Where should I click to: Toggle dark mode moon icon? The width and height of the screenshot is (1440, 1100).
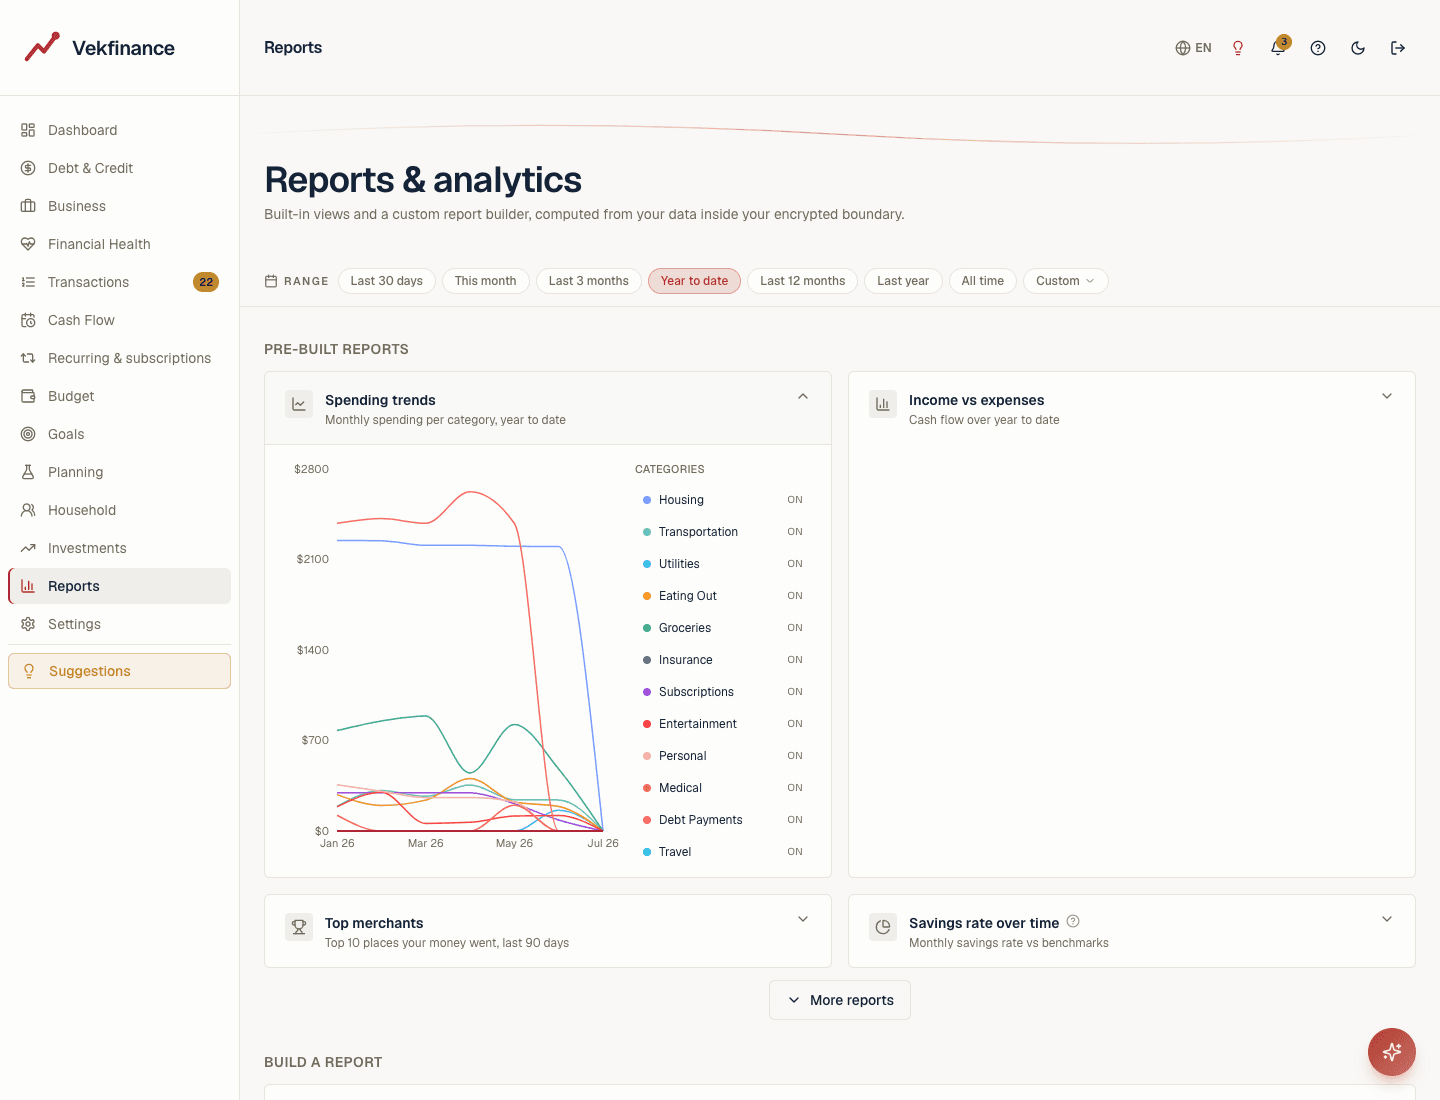[1358, 48]
